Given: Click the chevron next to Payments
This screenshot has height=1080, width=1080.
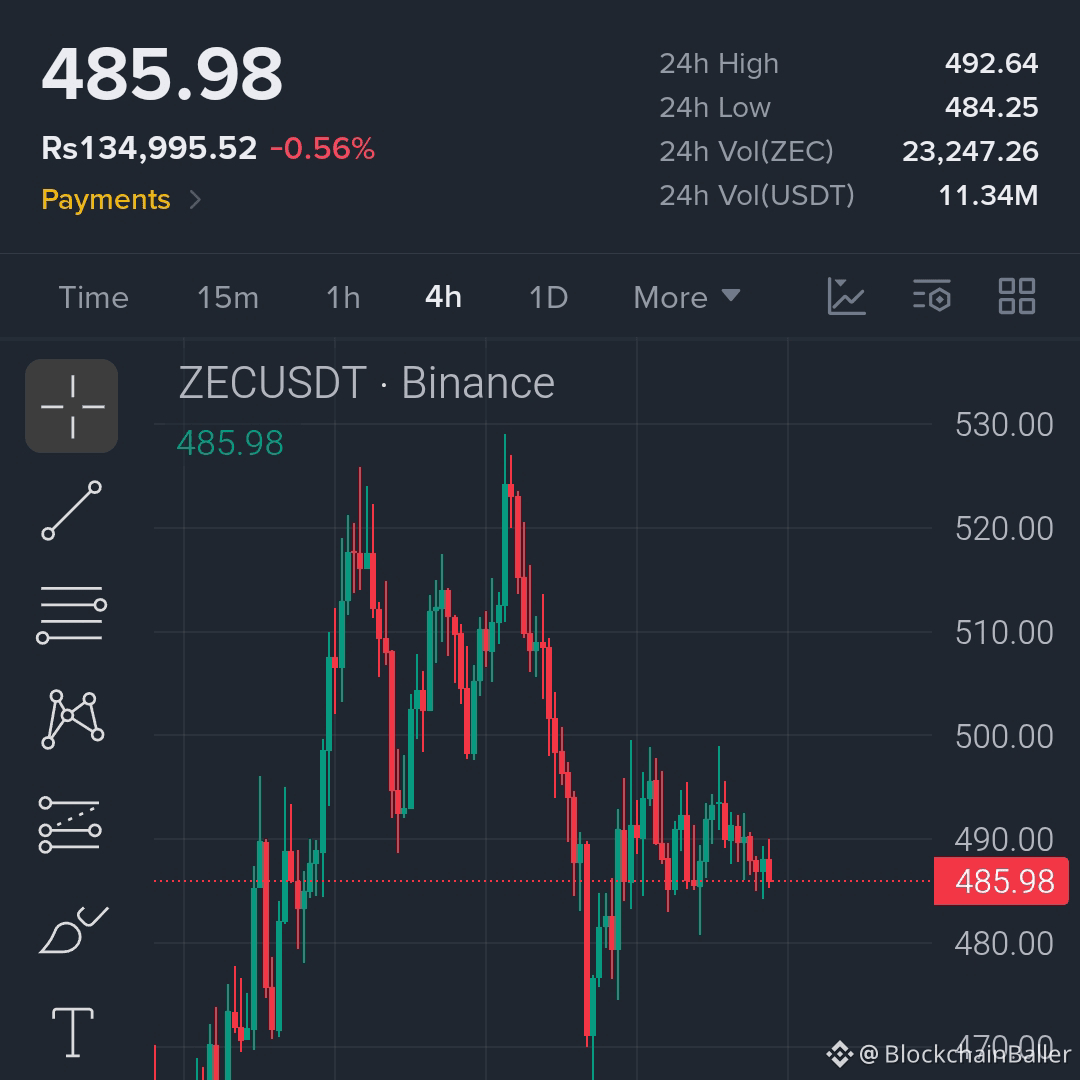Looking at the screenshot, I should 196,200.
